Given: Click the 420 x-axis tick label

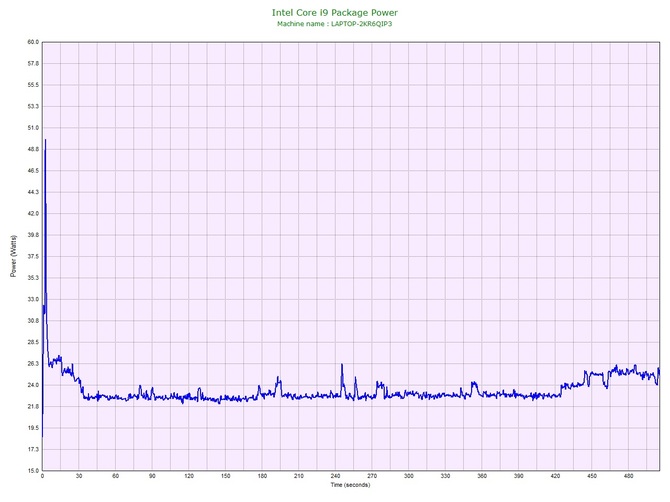Looking at the screenshot, I should (x=555, y=476).
